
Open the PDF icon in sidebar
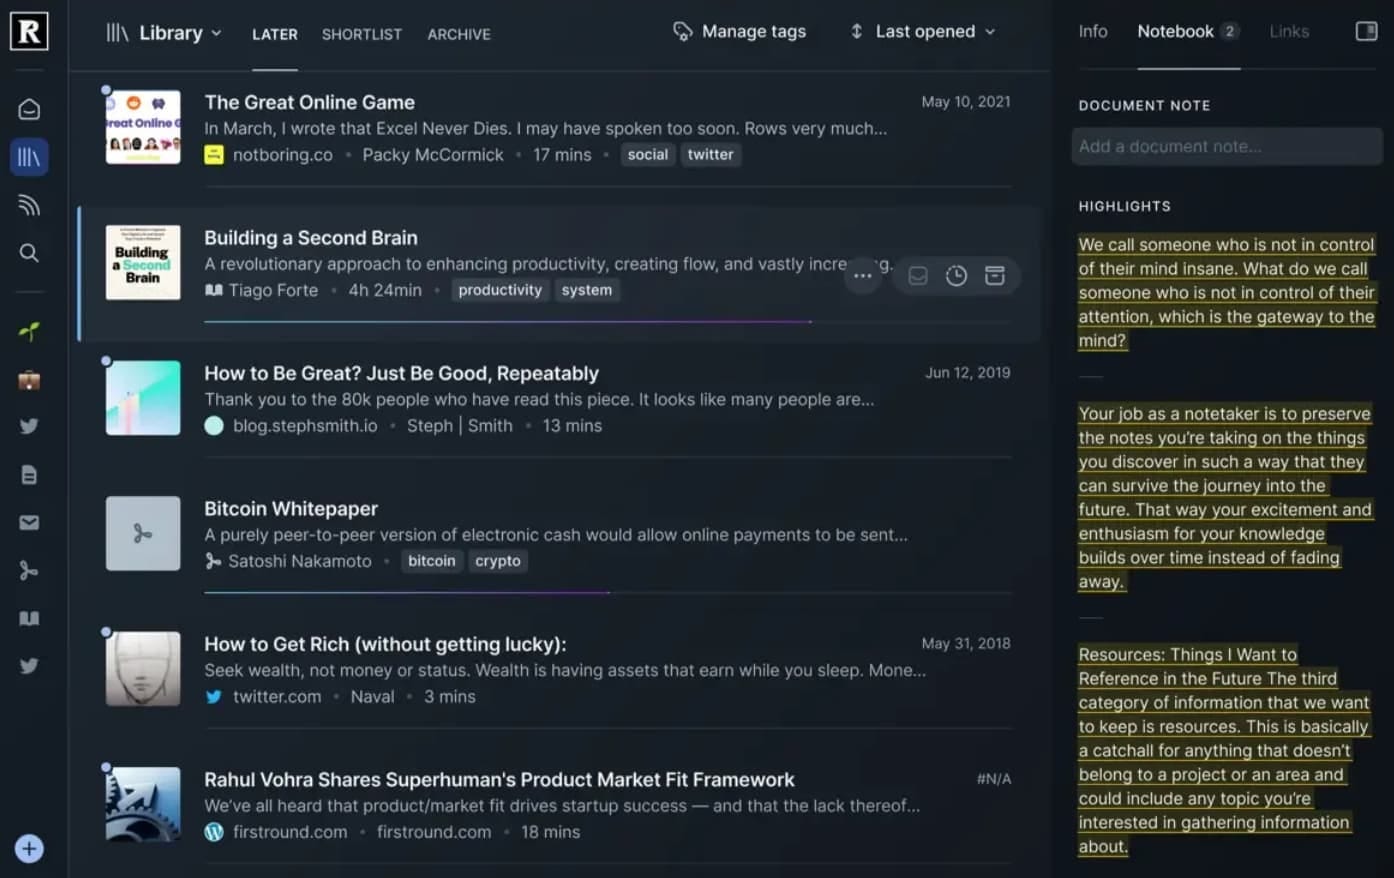[x=29, y=570]
